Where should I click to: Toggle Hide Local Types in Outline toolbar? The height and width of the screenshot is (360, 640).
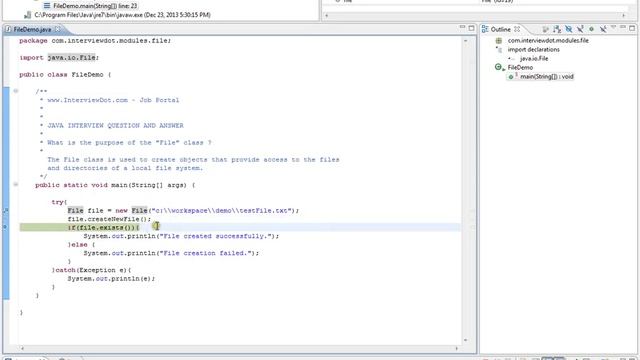(602, 29)
